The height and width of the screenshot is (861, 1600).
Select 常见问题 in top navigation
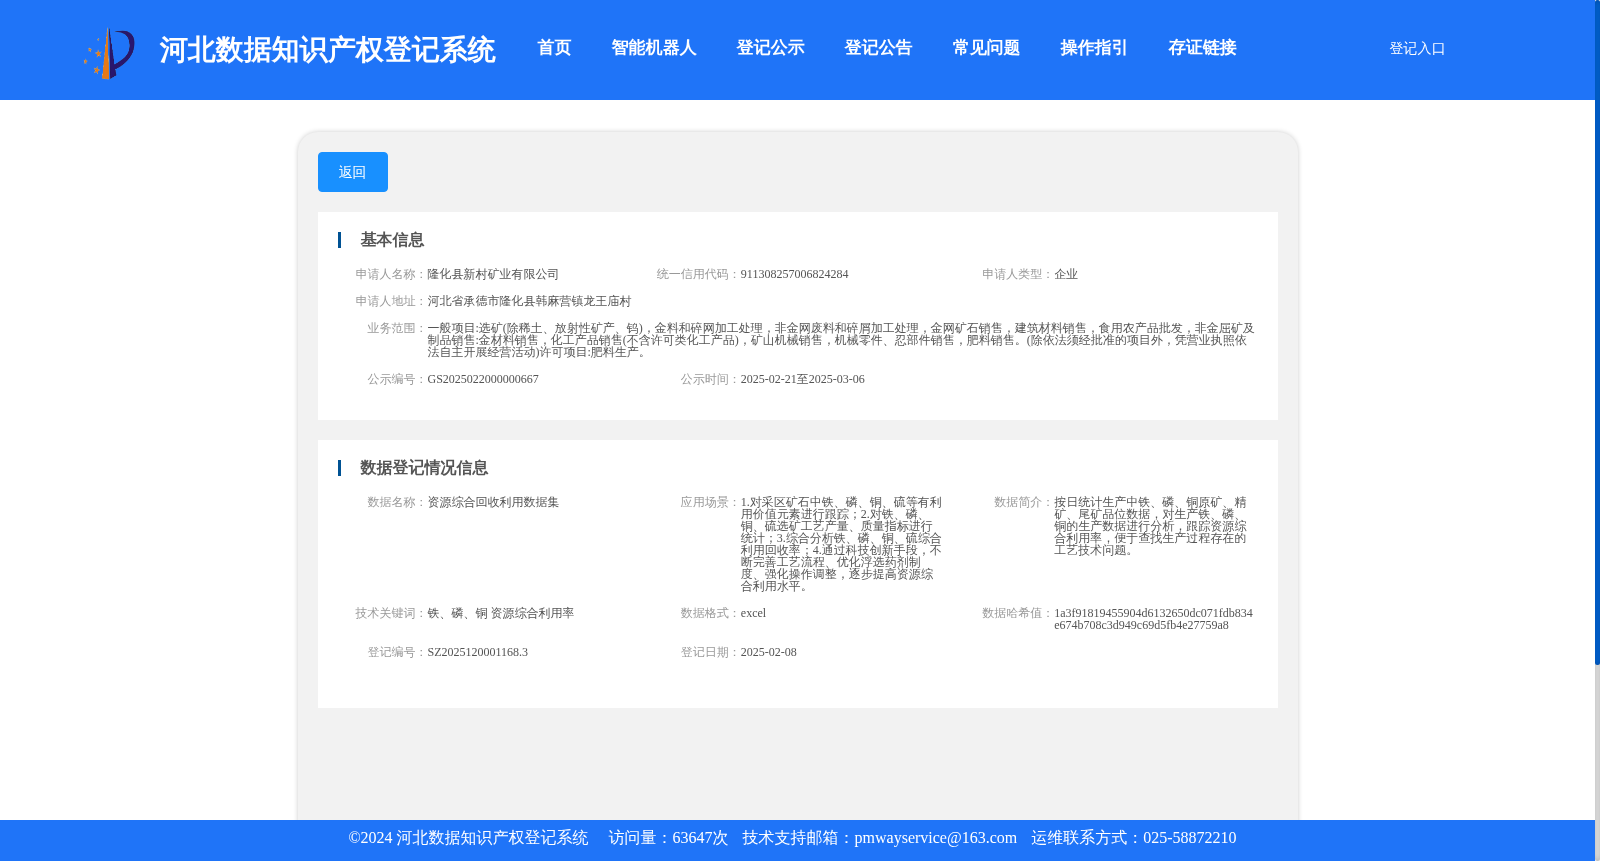click(x=986, y=48)
